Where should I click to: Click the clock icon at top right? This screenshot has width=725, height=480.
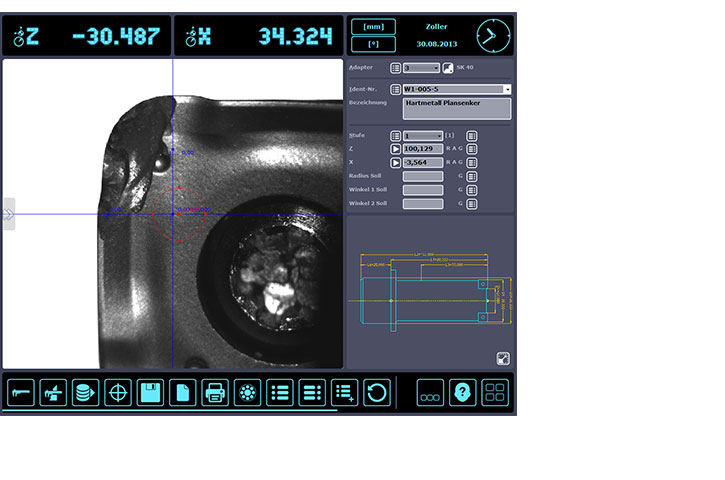coord(492,35)
